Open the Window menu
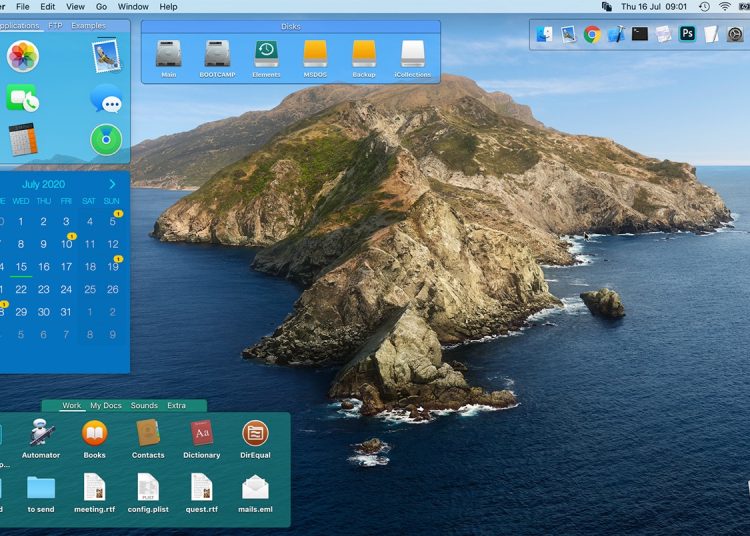The width and height of the screenshot is (750, 536). pos(133,6)
